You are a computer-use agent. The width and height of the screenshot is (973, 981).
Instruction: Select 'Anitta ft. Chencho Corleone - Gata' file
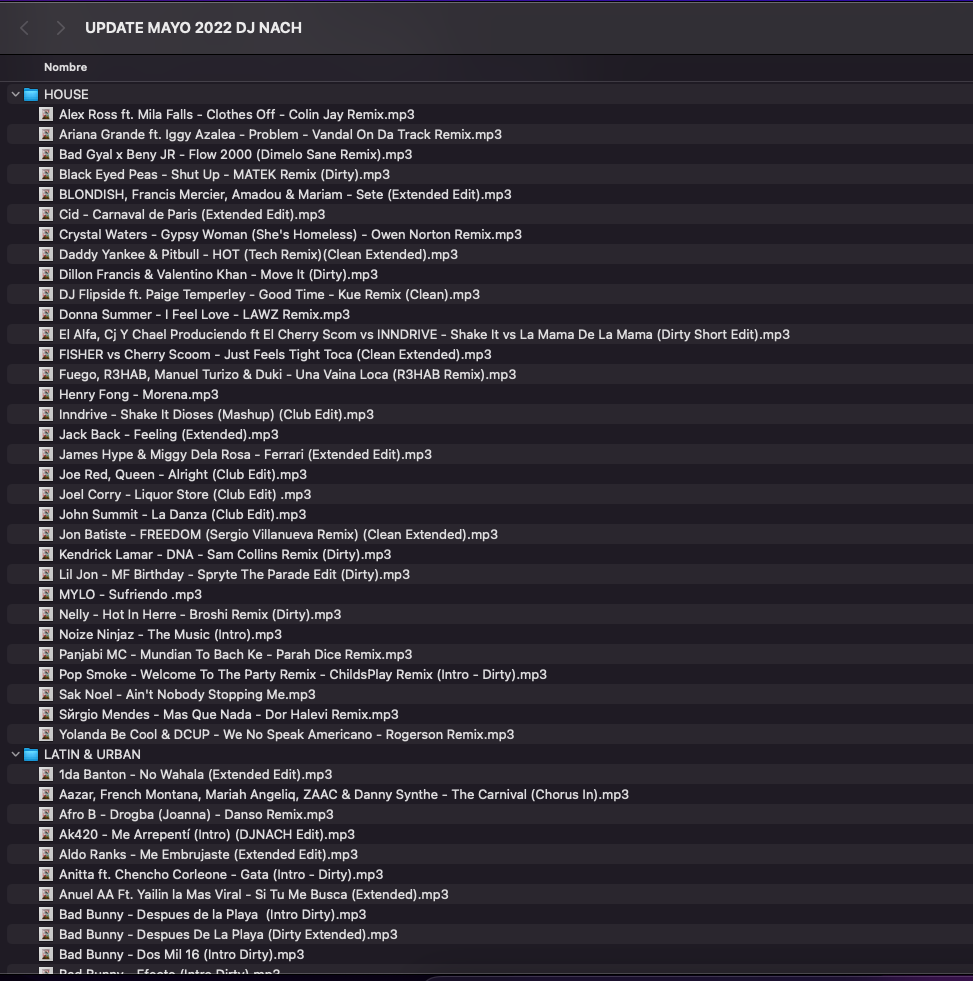click(221, 875)
